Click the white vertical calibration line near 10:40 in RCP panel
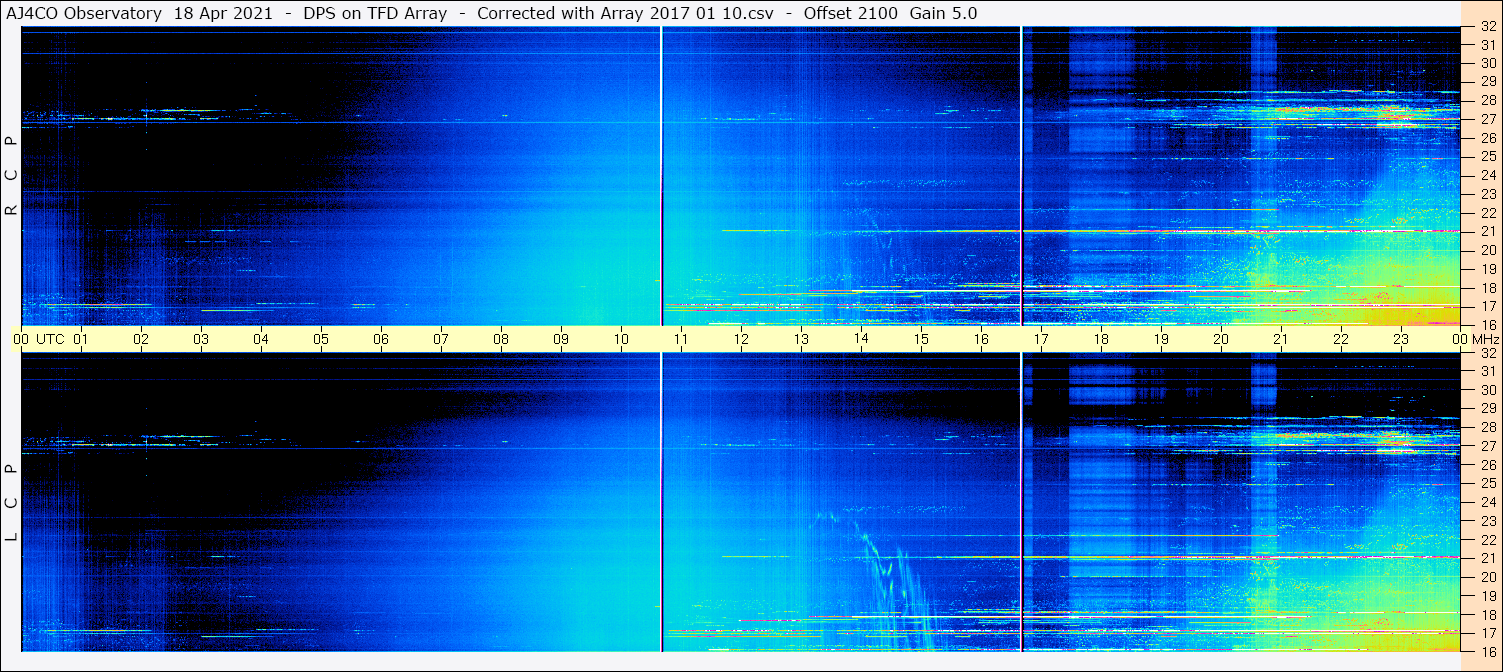Viewport: 1503px width, 672px height. 661,176
